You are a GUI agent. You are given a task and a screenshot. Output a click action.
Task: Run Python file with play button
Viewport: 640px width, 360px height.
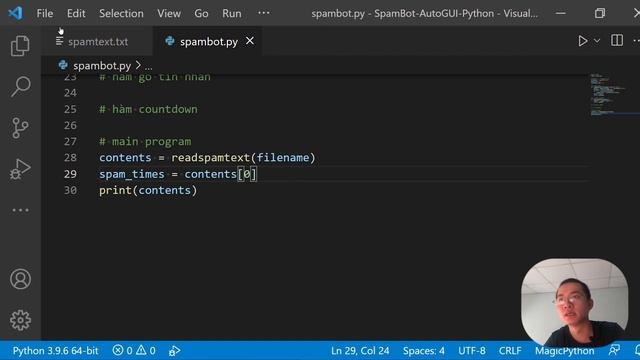click(582, 41)
